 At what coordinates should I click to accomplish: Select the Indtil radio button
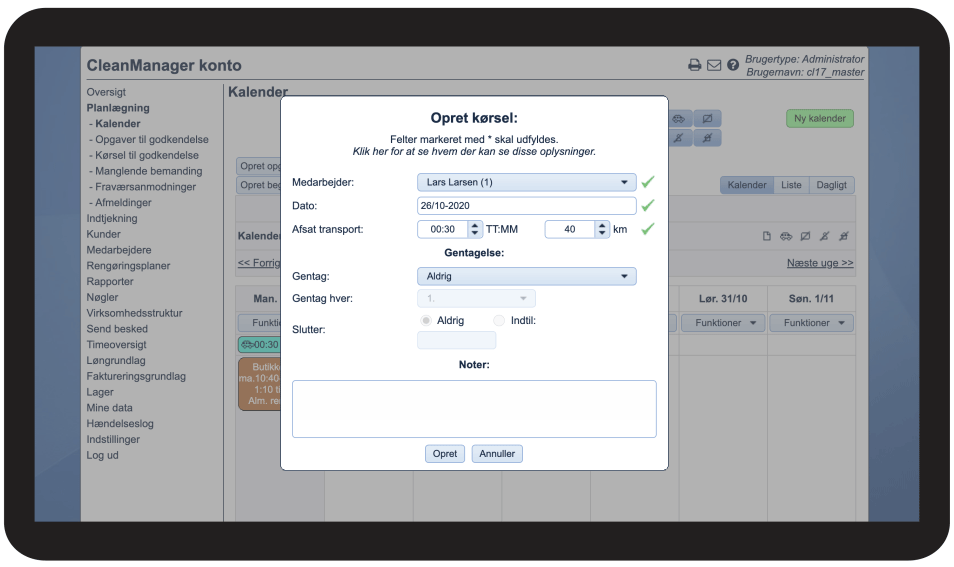click(499, 320)
